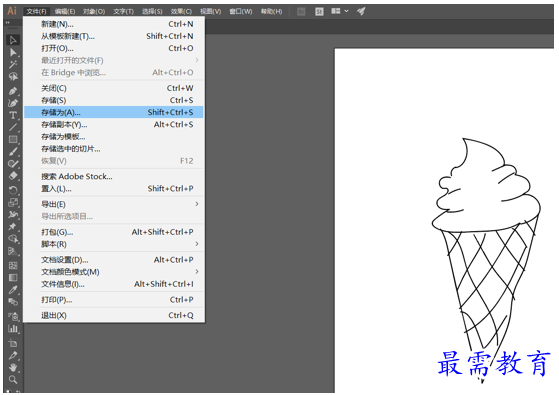Viewport: 559px width, 395px height.
Task: Choose 存储副本(Y)... menu entry
Action: point(114,124)
